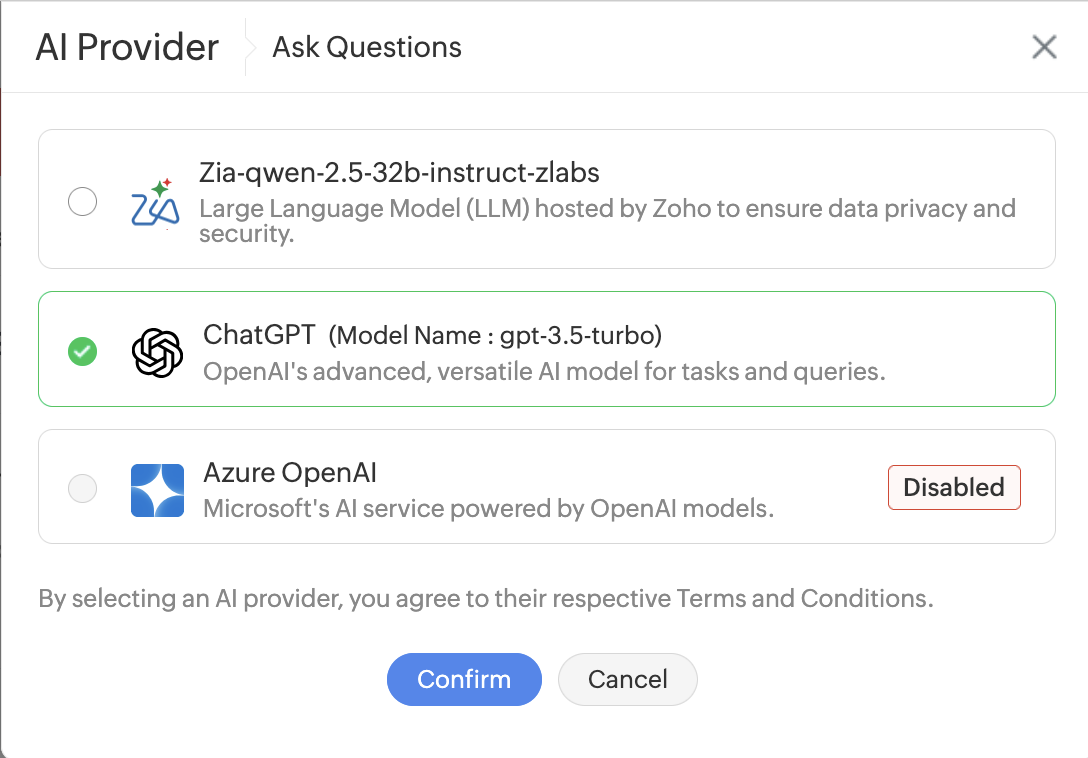Click the Azure OpenAI blue star icon

pyautogui.click(x=158, y=490)
